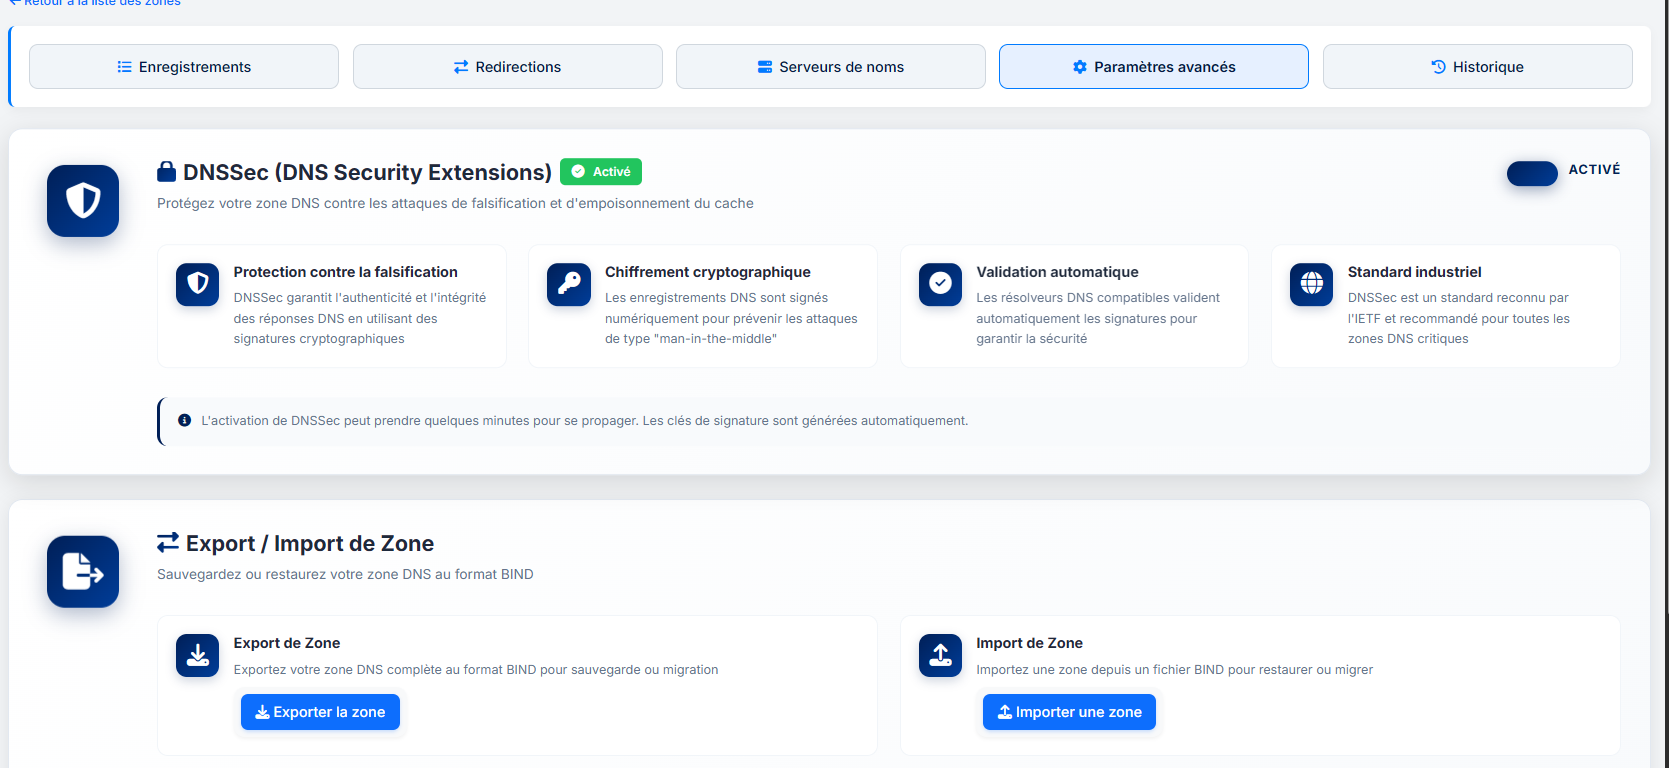Click the green Activé status badge
Viewport: 1669px width, 768px height.
click(601, 172)
